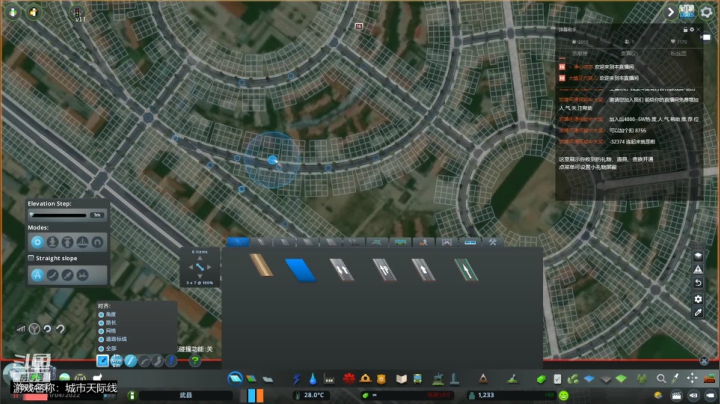Click the green info button beside city name
The image size is (720, 404).
131,395
